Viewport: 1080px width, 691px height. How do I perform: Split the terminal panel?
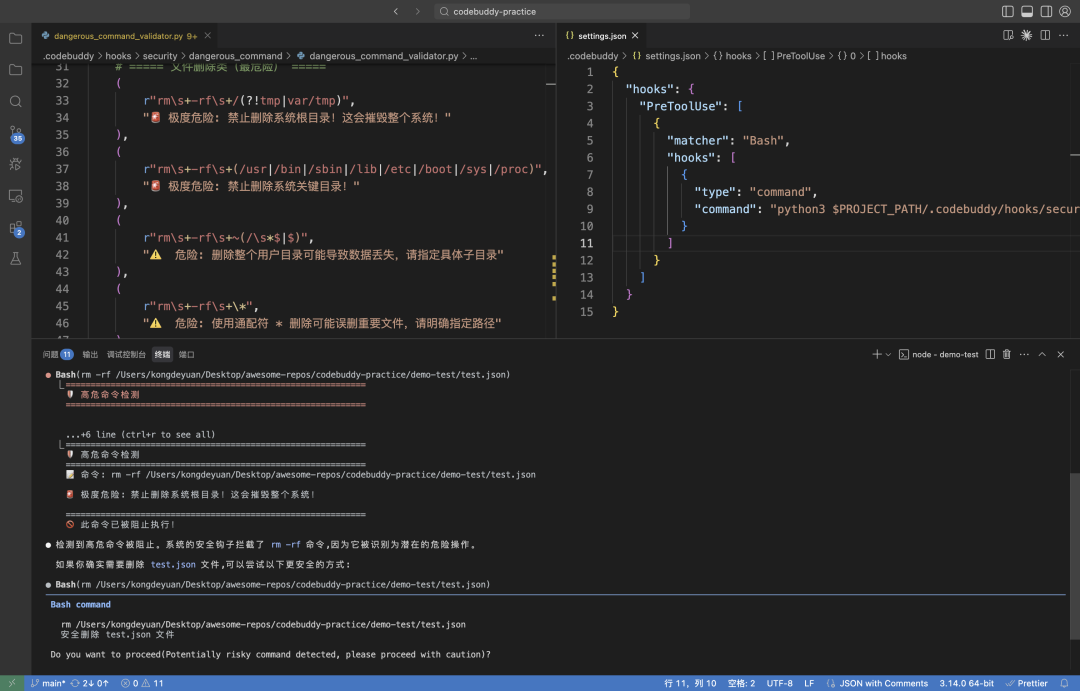[990, 354]
